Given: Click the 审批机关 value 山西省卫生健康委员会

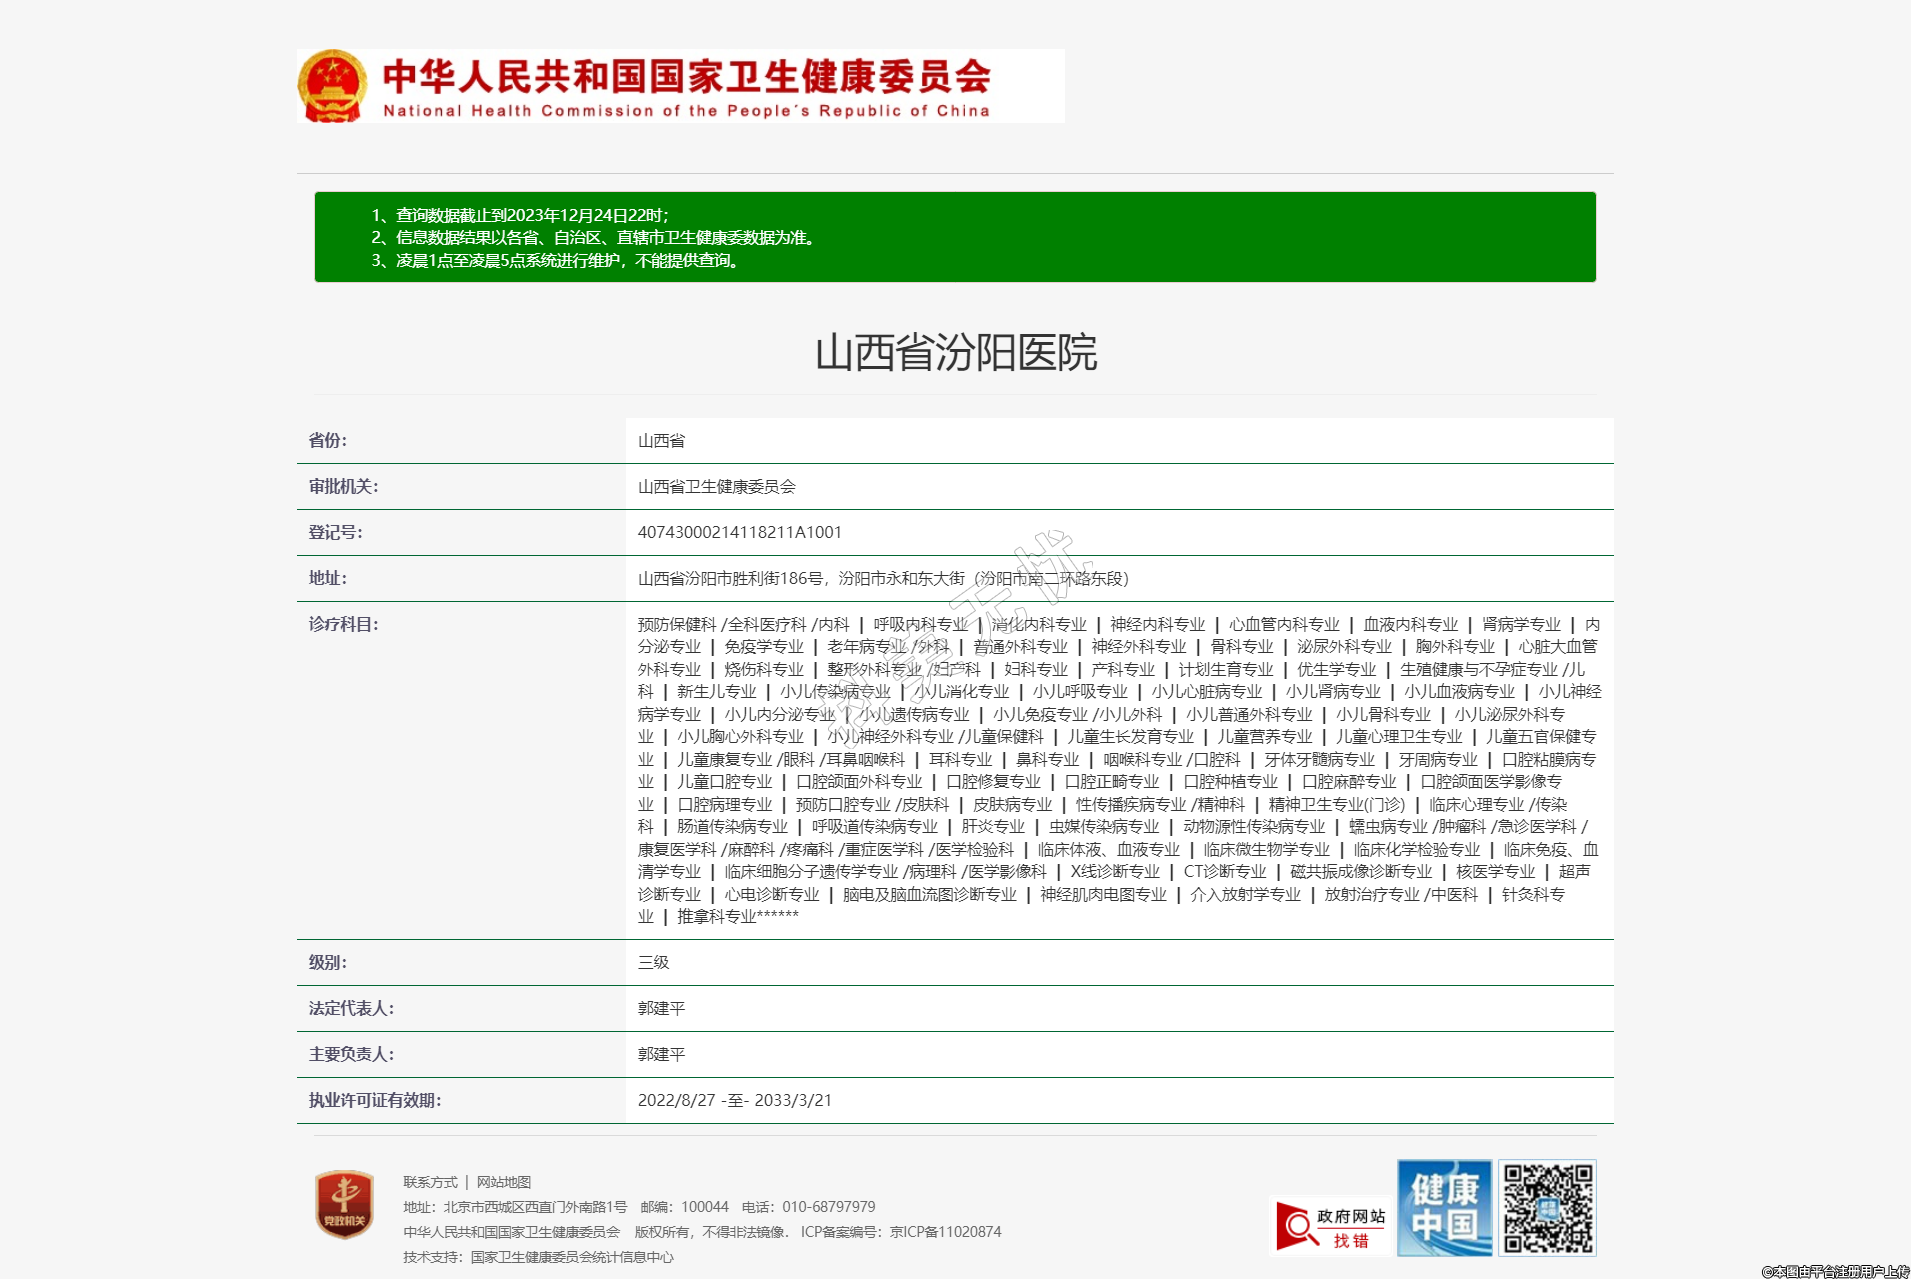Looking at the screenshot, I should (716, 487).
